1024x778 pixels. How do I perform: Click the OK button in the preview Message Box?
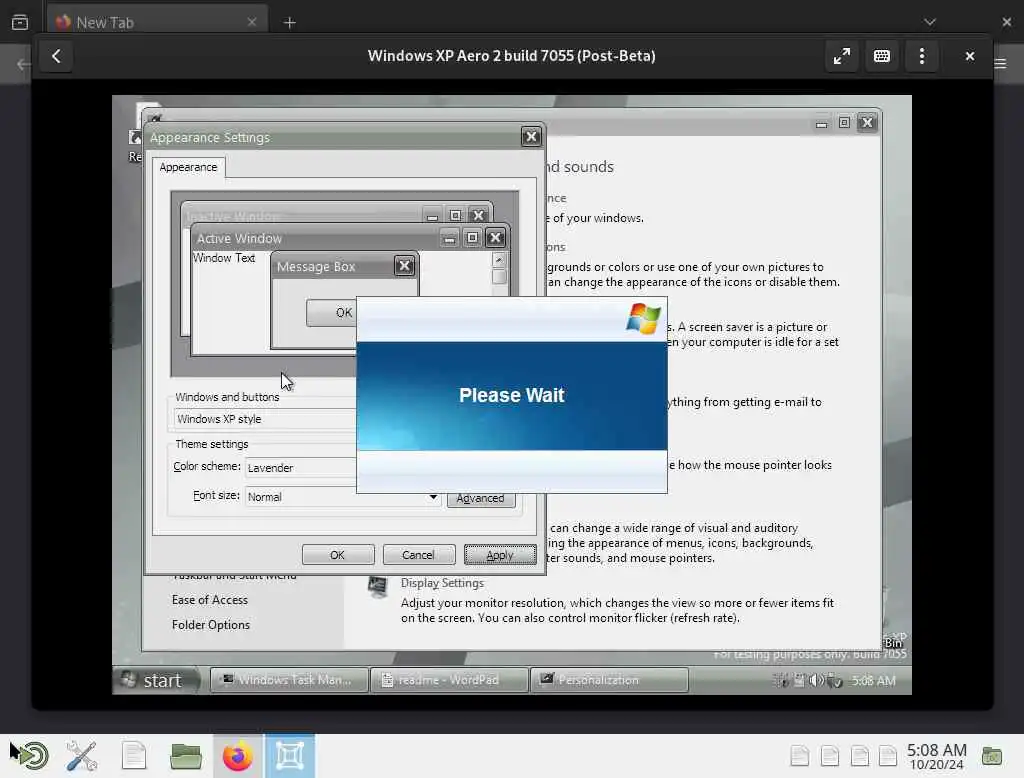point(333,313)
